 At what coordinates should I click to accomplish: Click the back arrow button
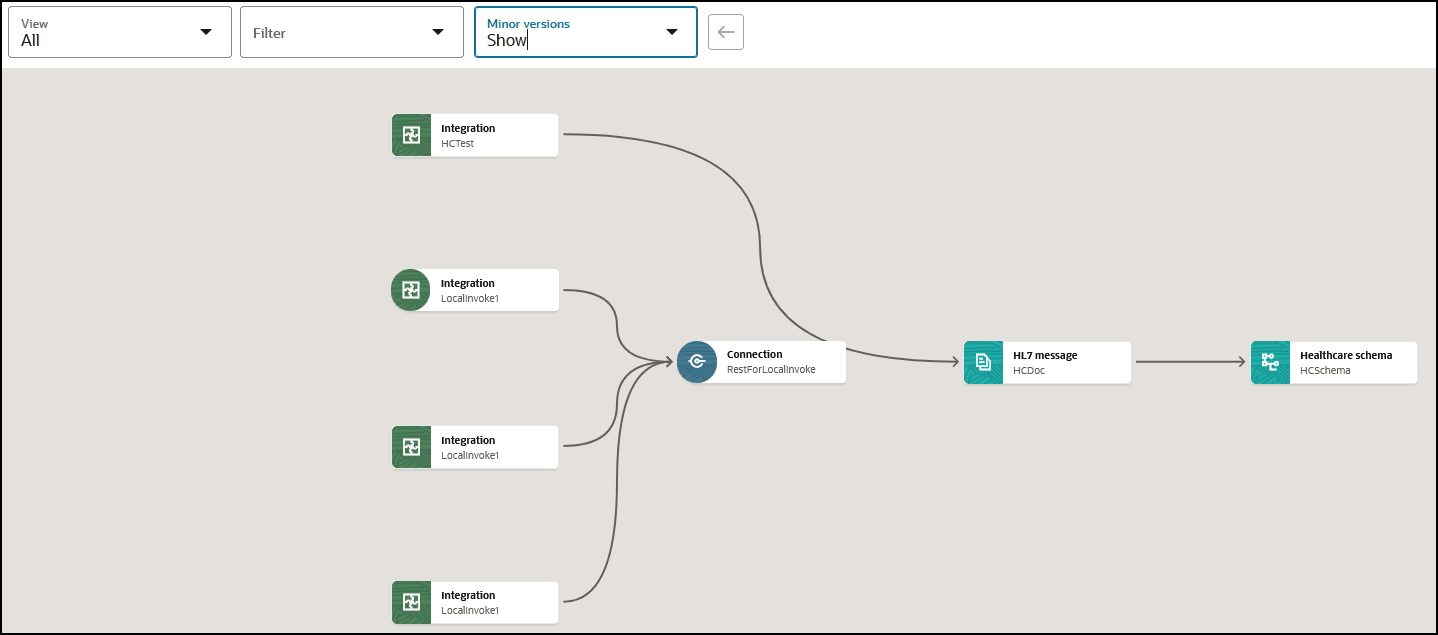(726, 32)
